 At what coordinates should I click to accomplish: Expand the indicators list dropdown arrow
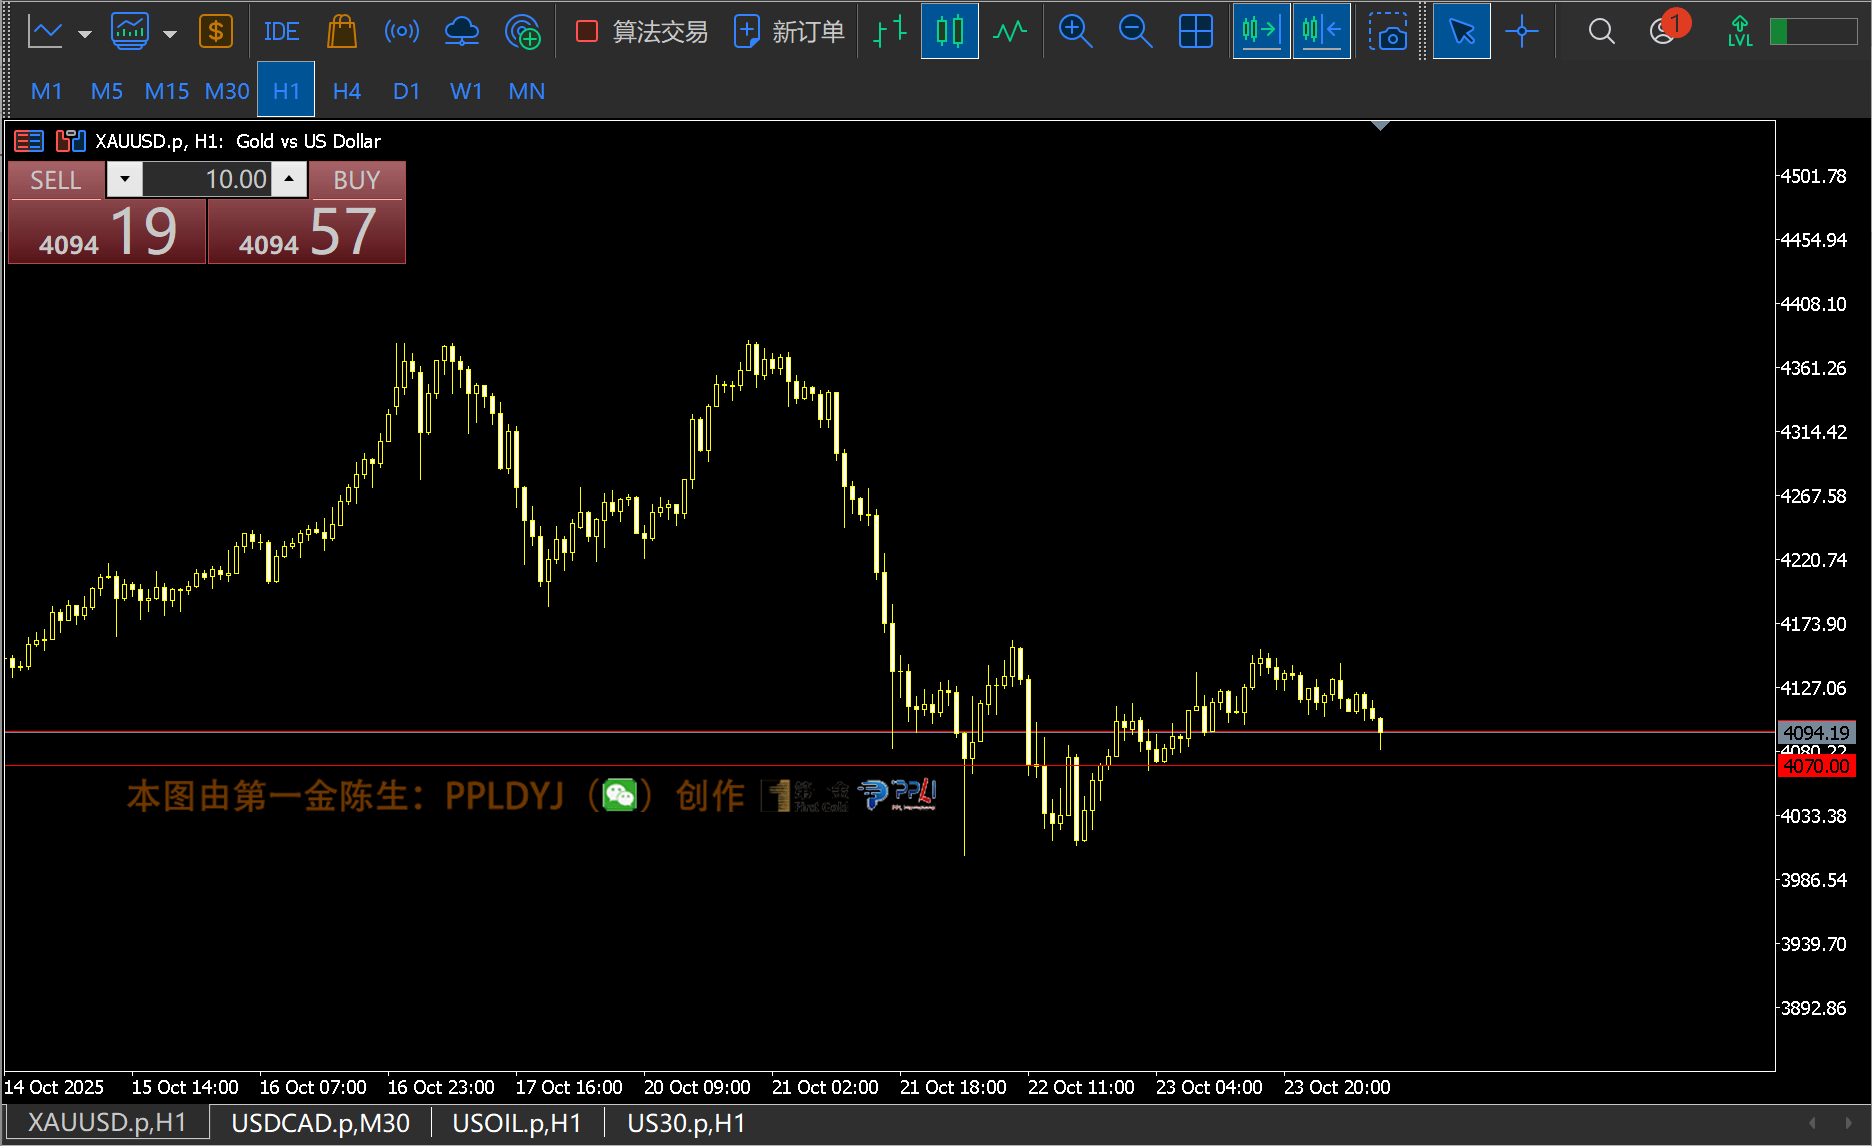pos(170,34)
